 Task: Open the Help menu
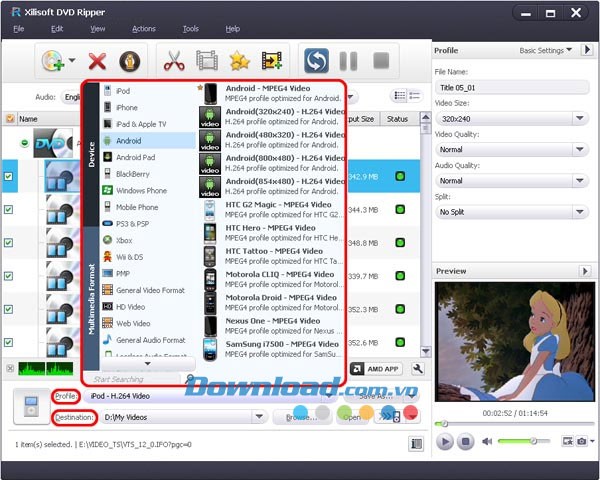[x=232, y=29]
